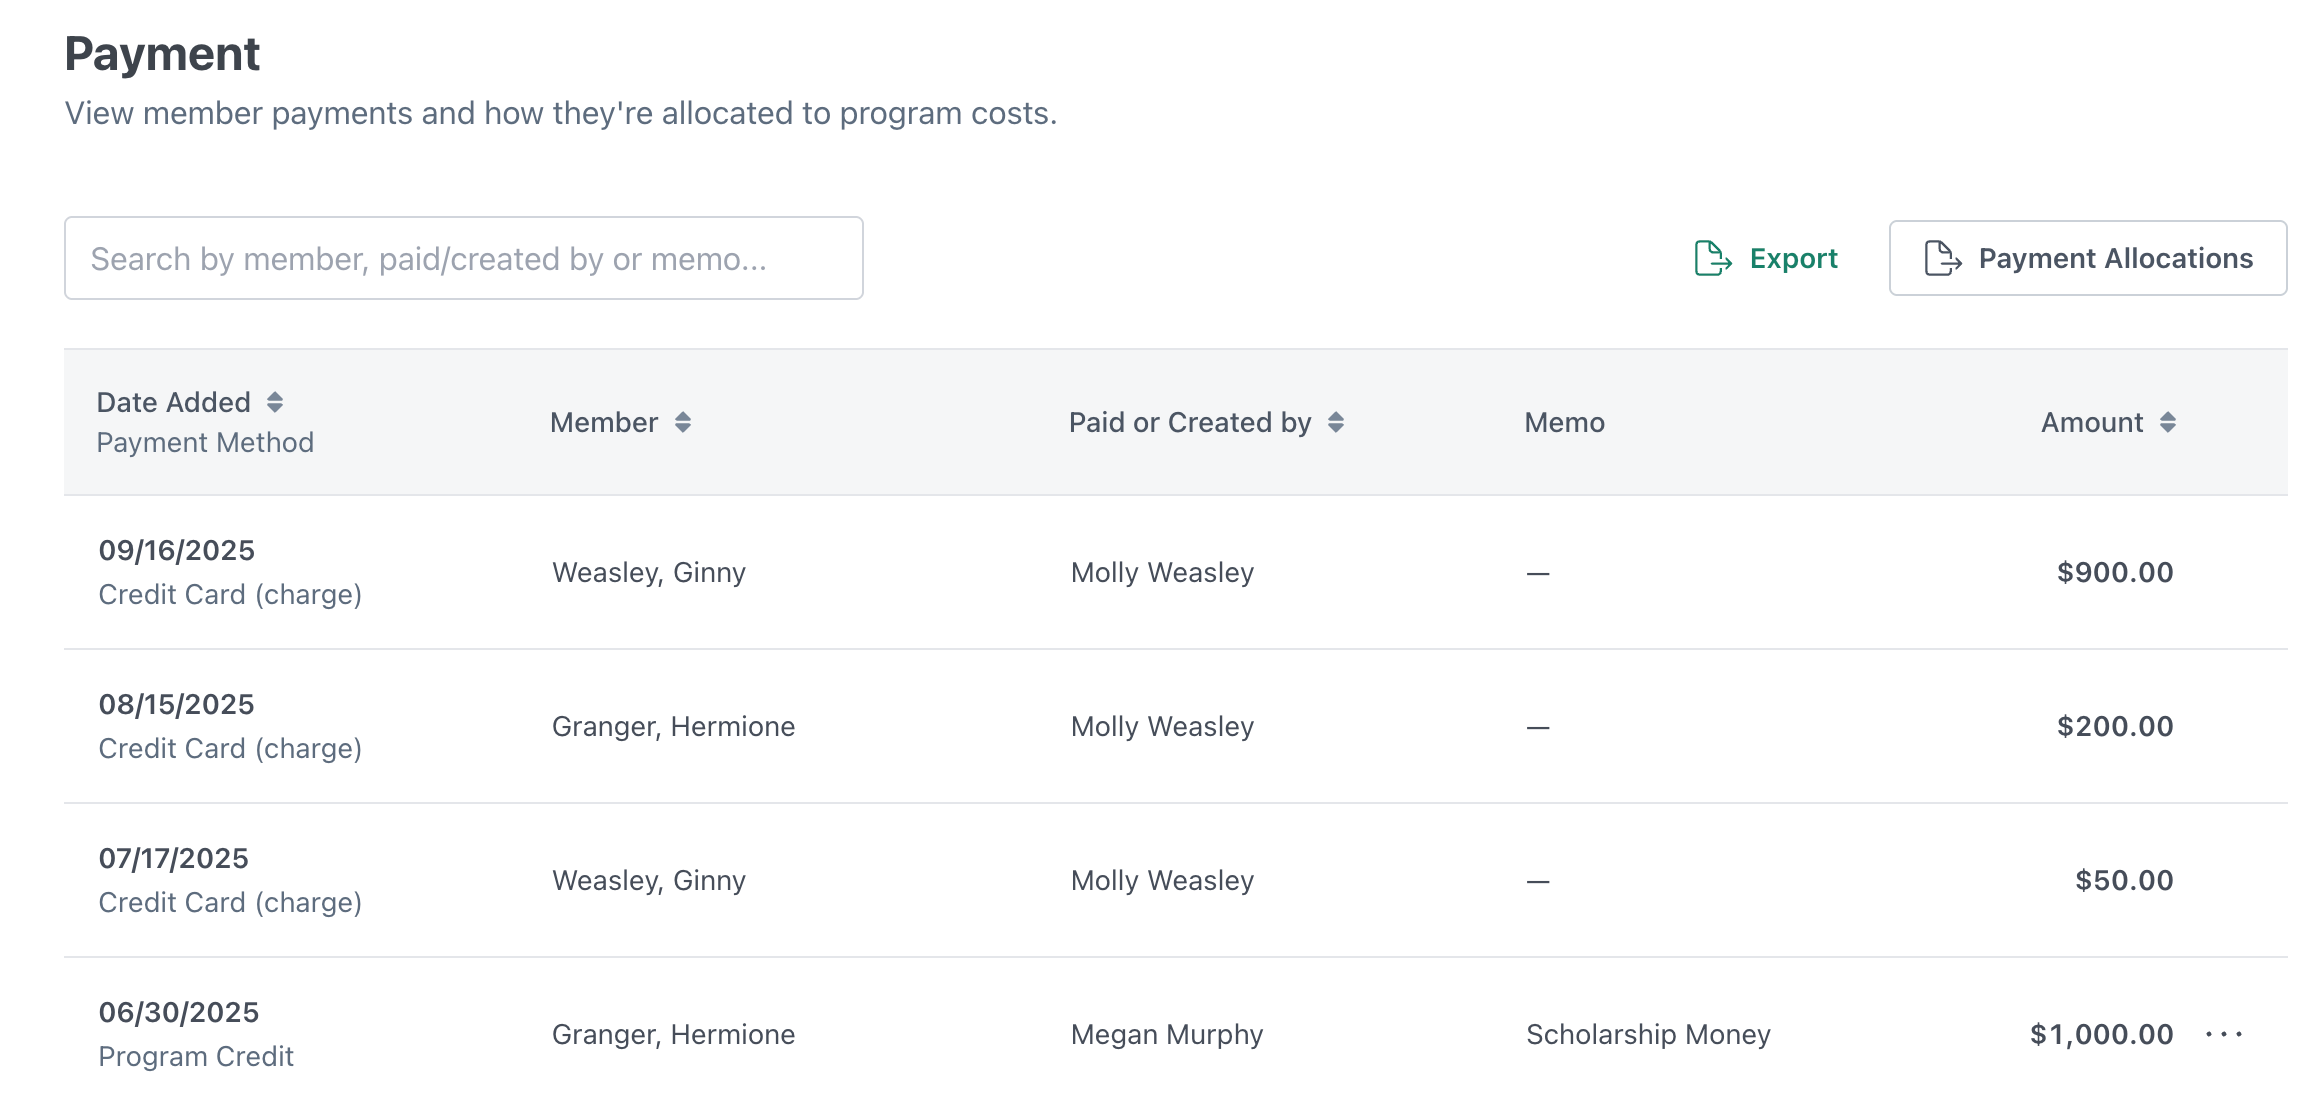Focus the member search field
2304x1110 pixels.
click(464, 258)
